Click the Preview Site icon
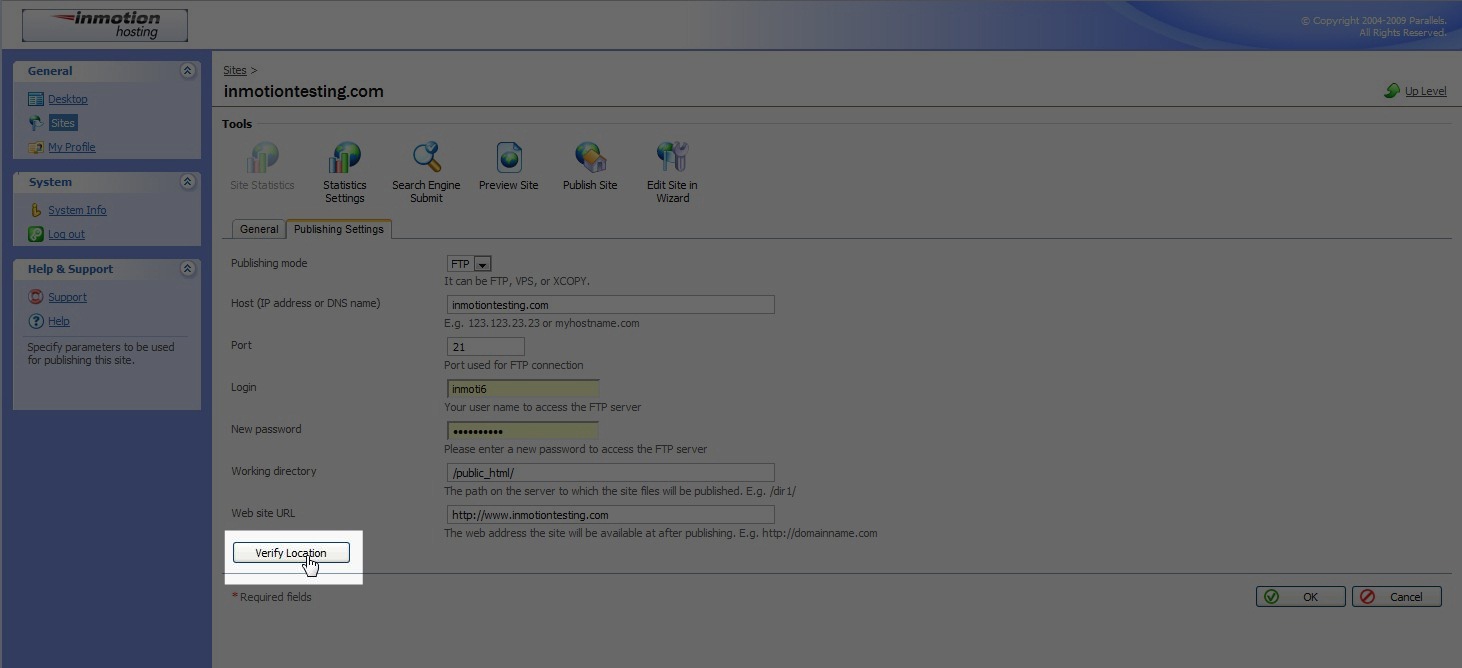This screenshot has width=1462, height=668. tap(509, 157)
